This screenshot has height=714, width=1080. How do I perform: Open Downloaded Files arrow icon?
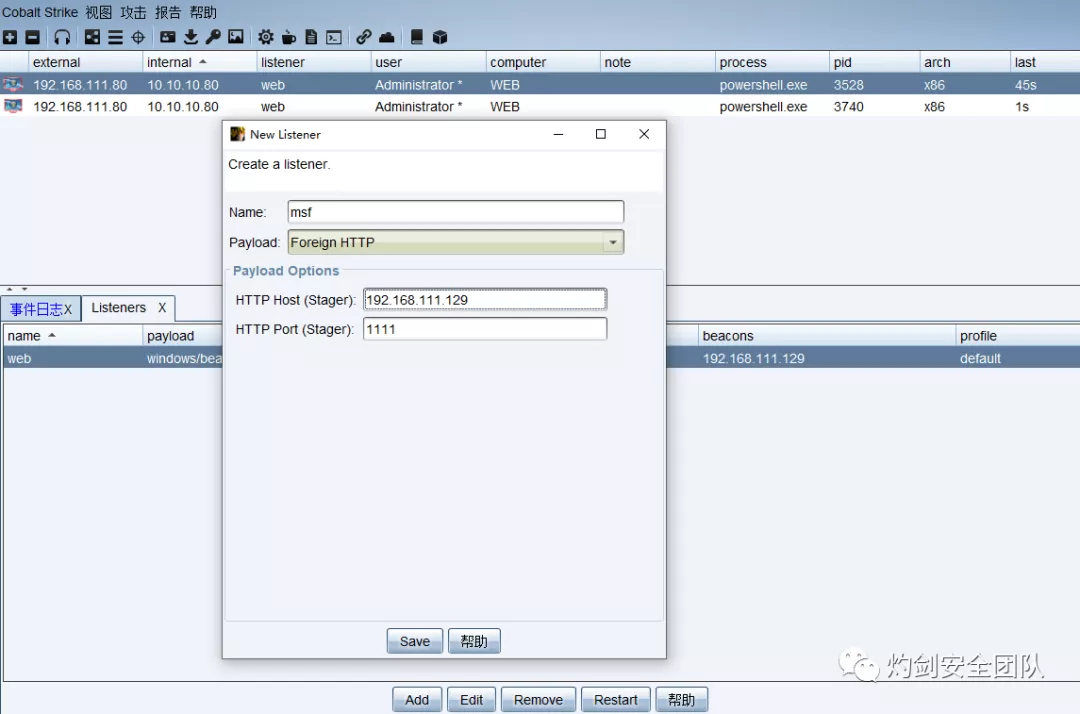(x=191, y=37)
